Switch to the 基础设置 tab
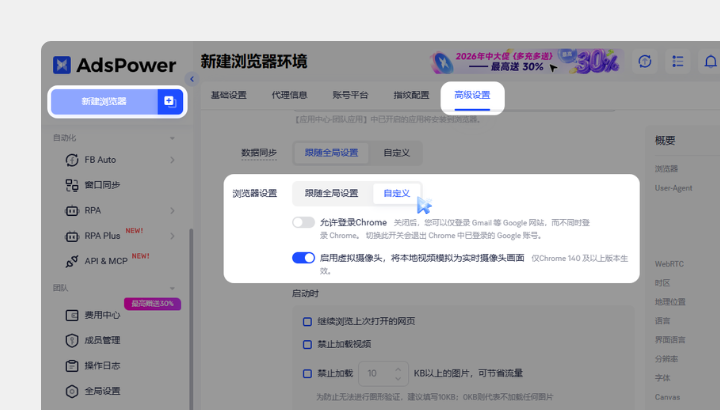The height and width of the screenshot is (410, 720). [x=229, y=95]
